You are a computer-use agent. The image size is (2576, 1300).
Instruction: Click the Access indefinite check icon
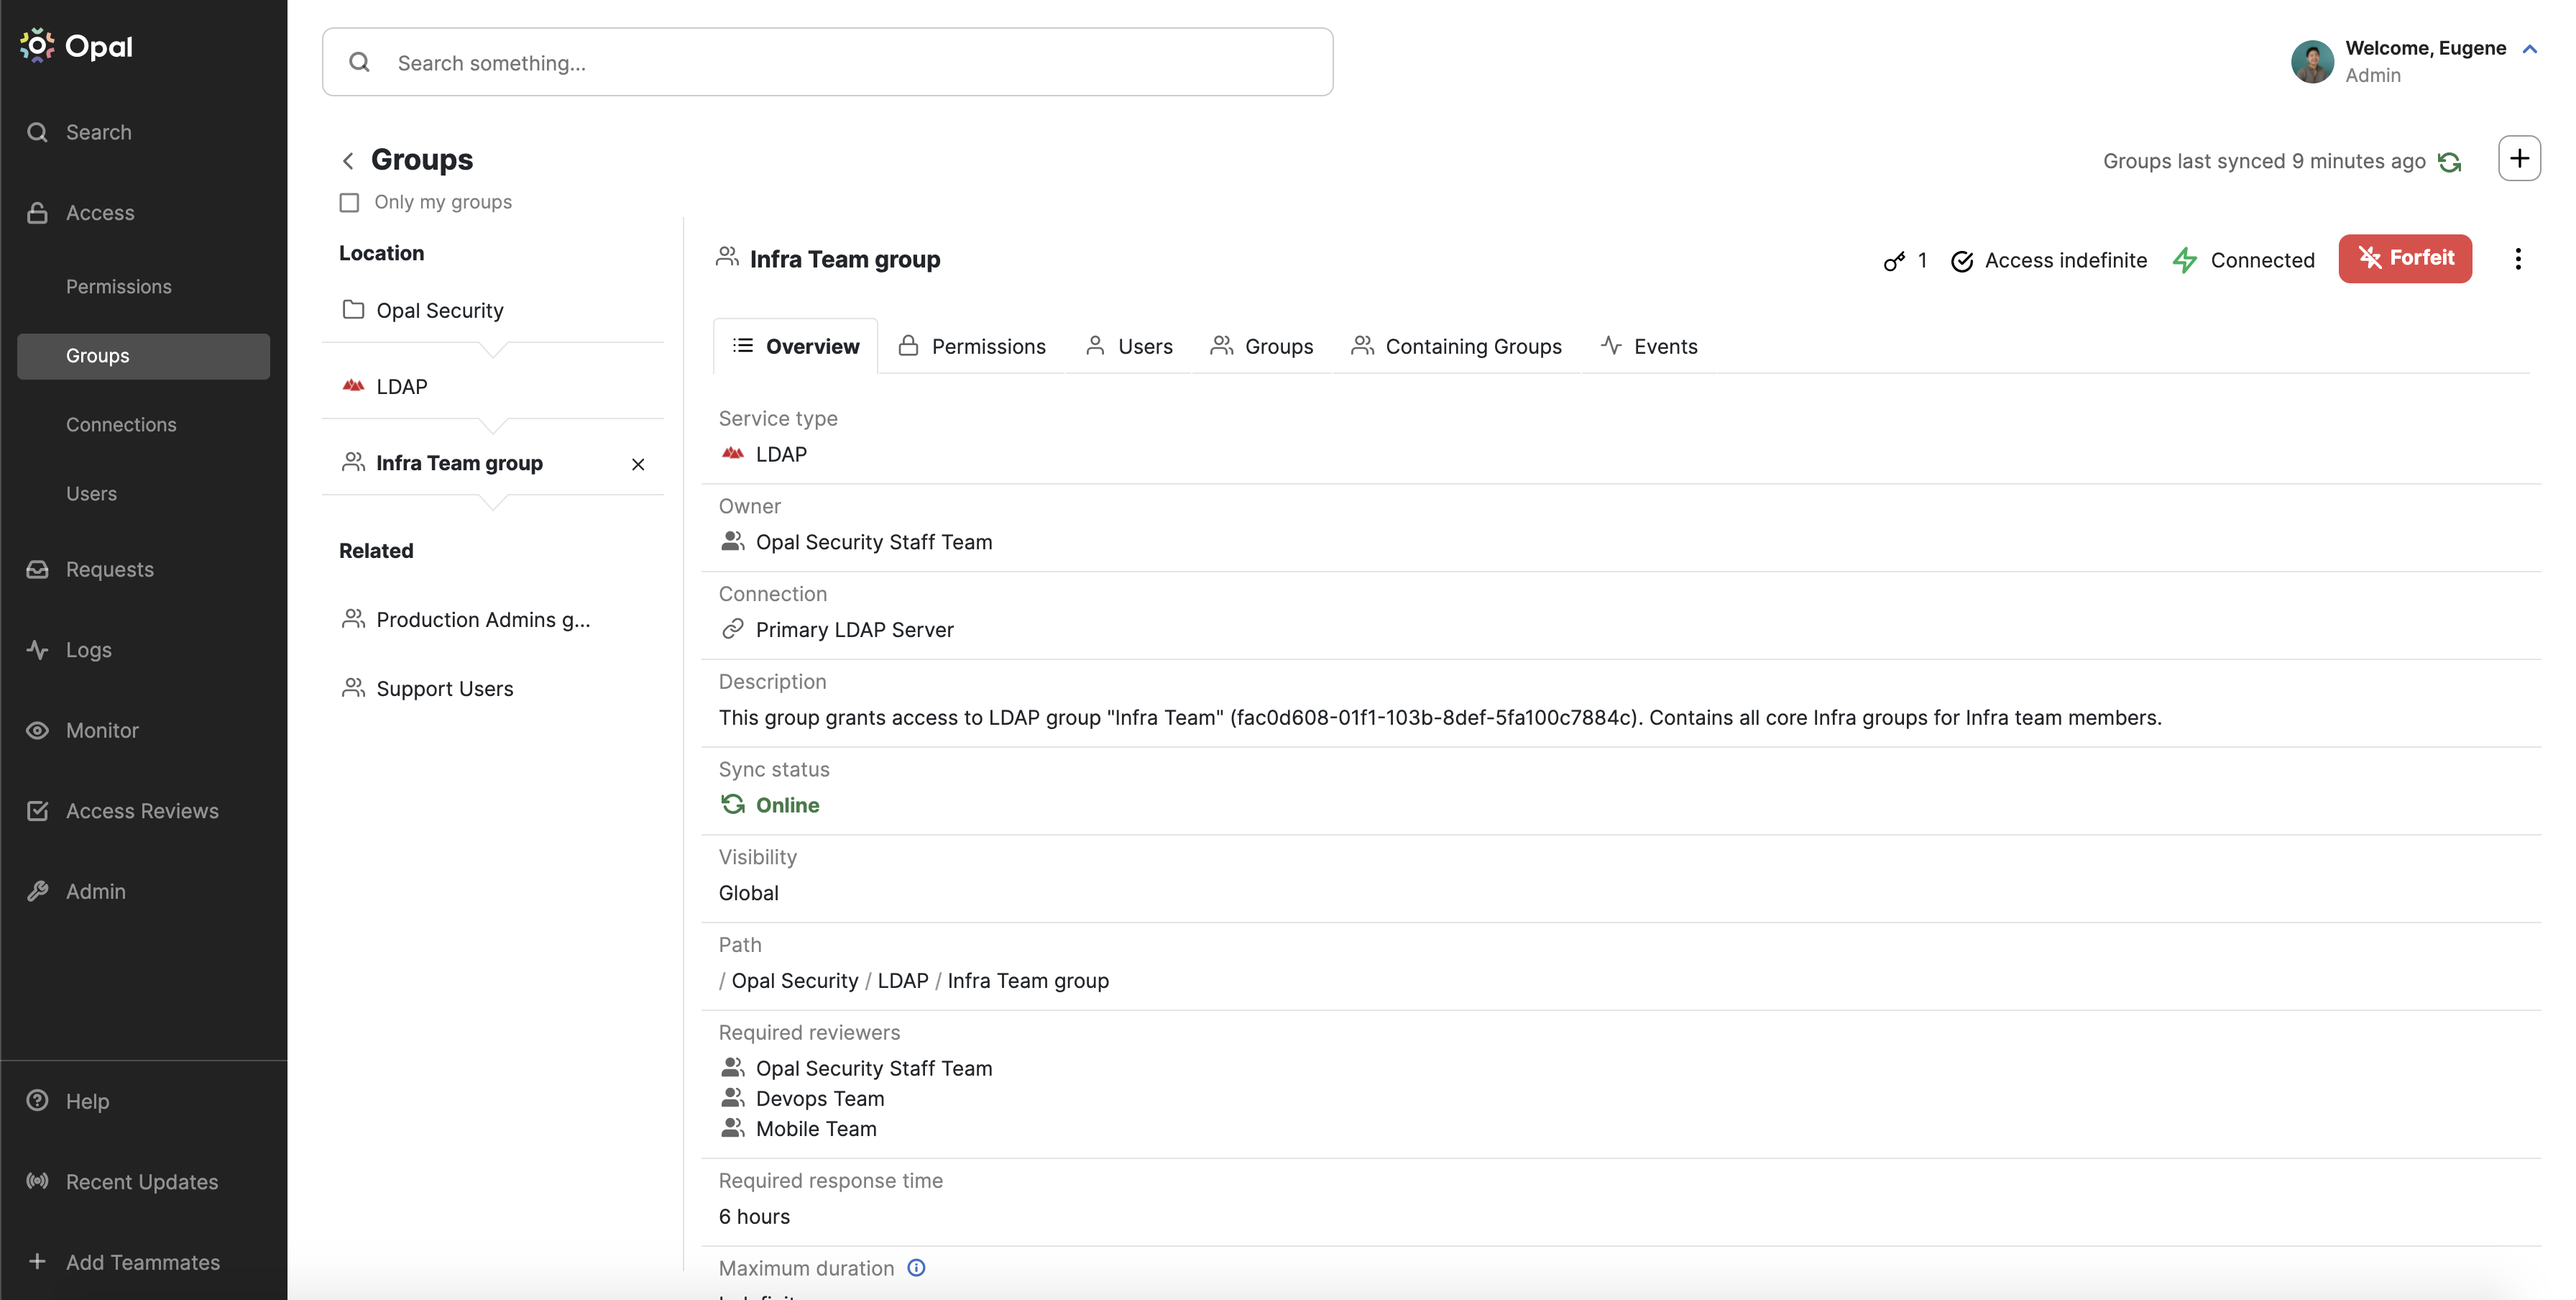tap(1962, 261)
